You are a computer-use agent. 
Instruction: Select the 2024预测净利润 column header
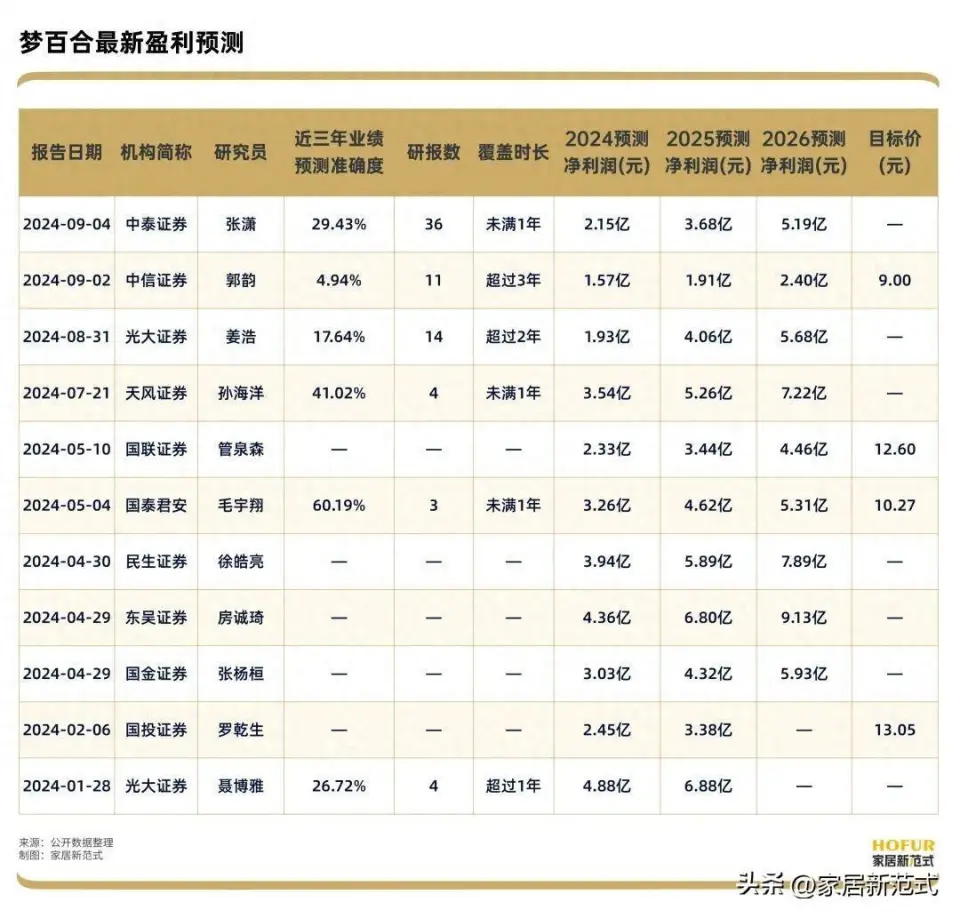[606, 152]
